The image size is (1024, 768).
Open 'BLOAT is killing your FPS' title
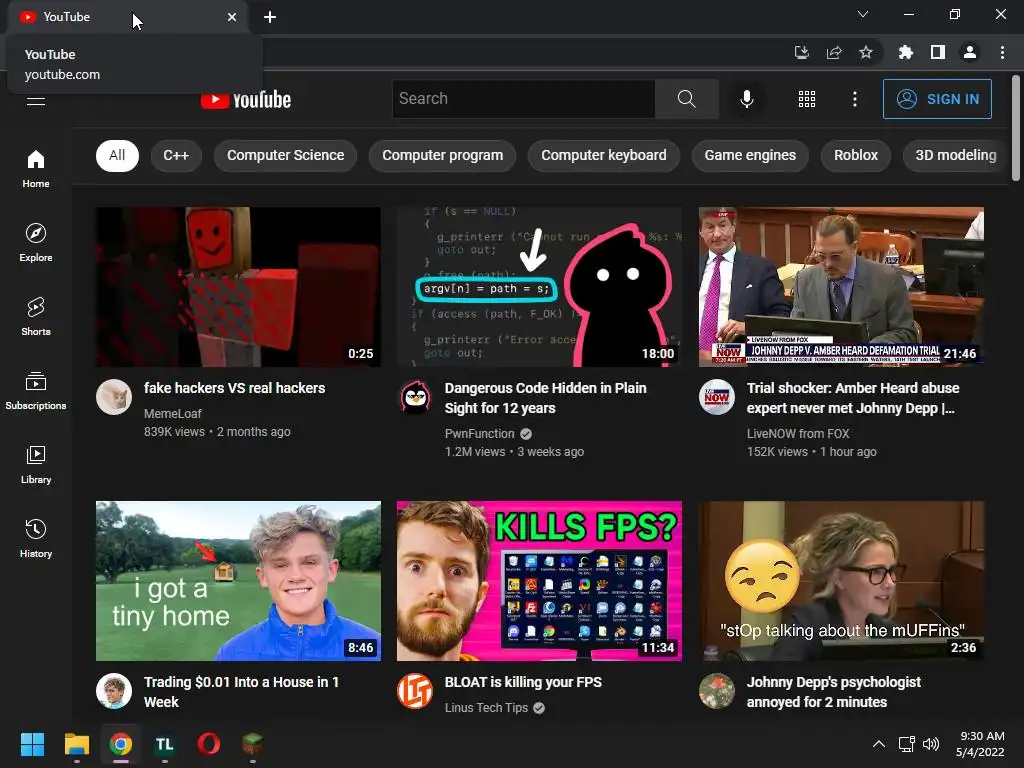523,682
